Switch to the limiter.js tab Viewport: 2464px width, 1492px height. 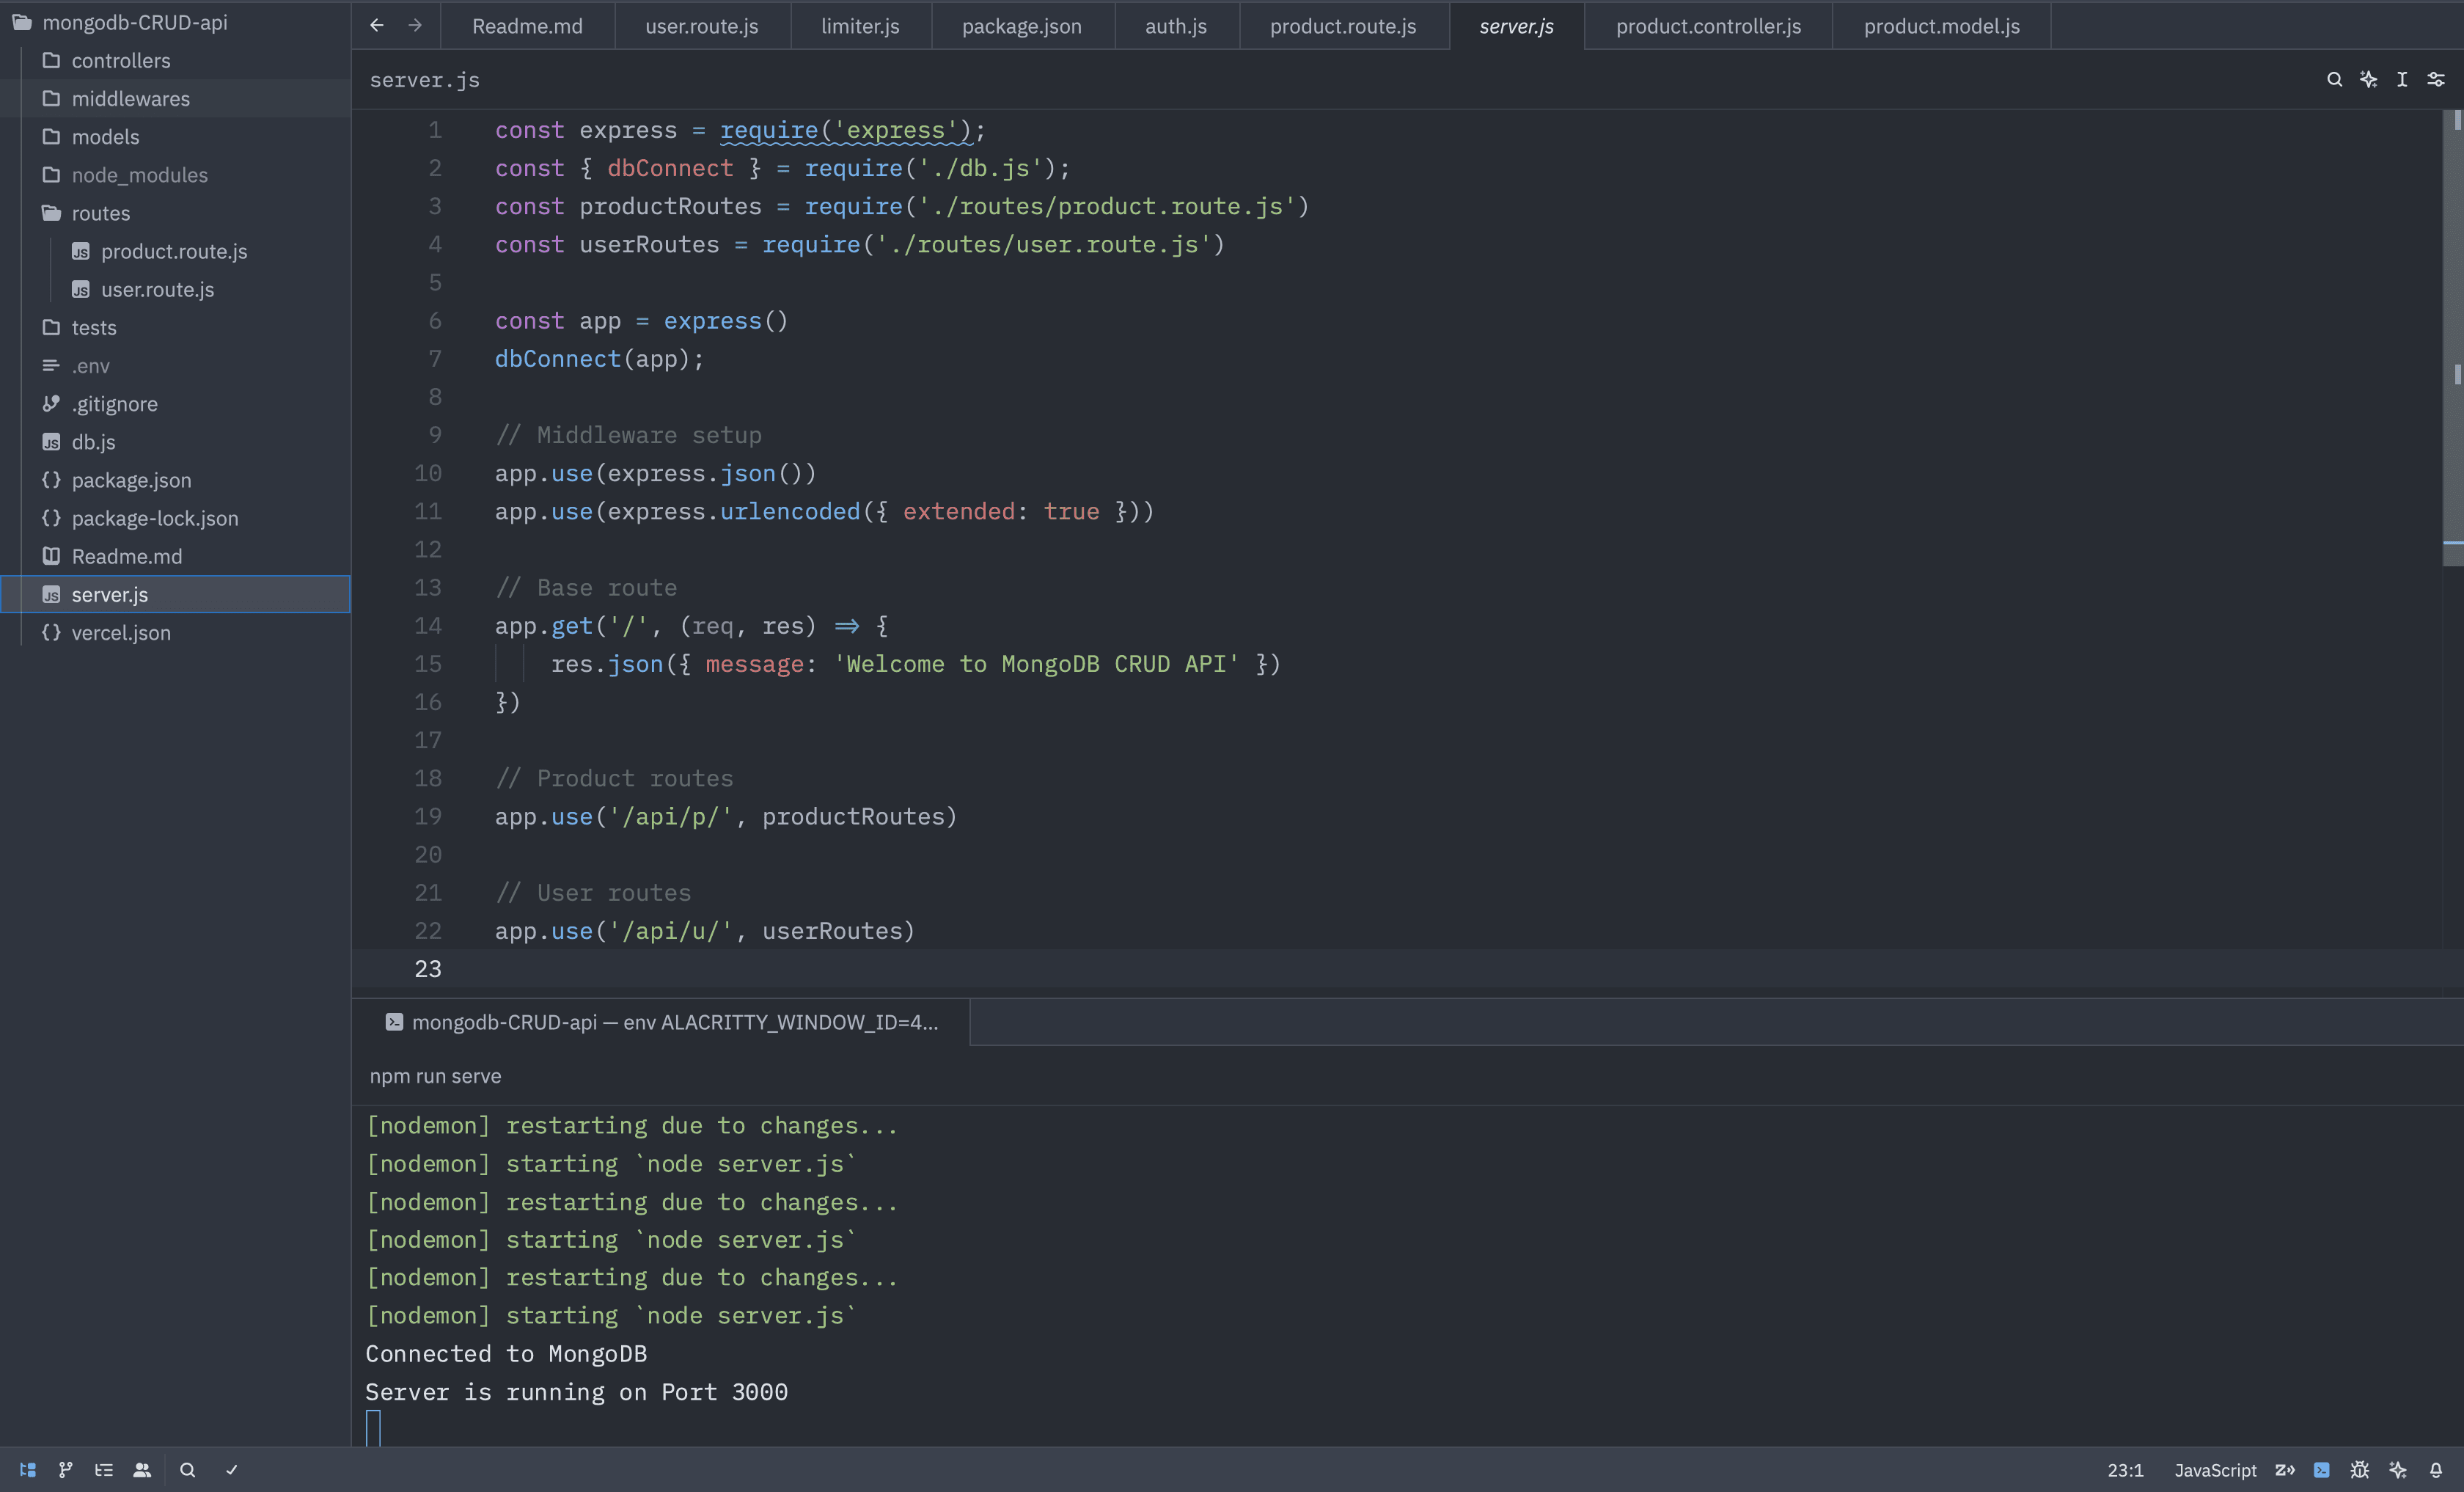(x=860, y=26)
